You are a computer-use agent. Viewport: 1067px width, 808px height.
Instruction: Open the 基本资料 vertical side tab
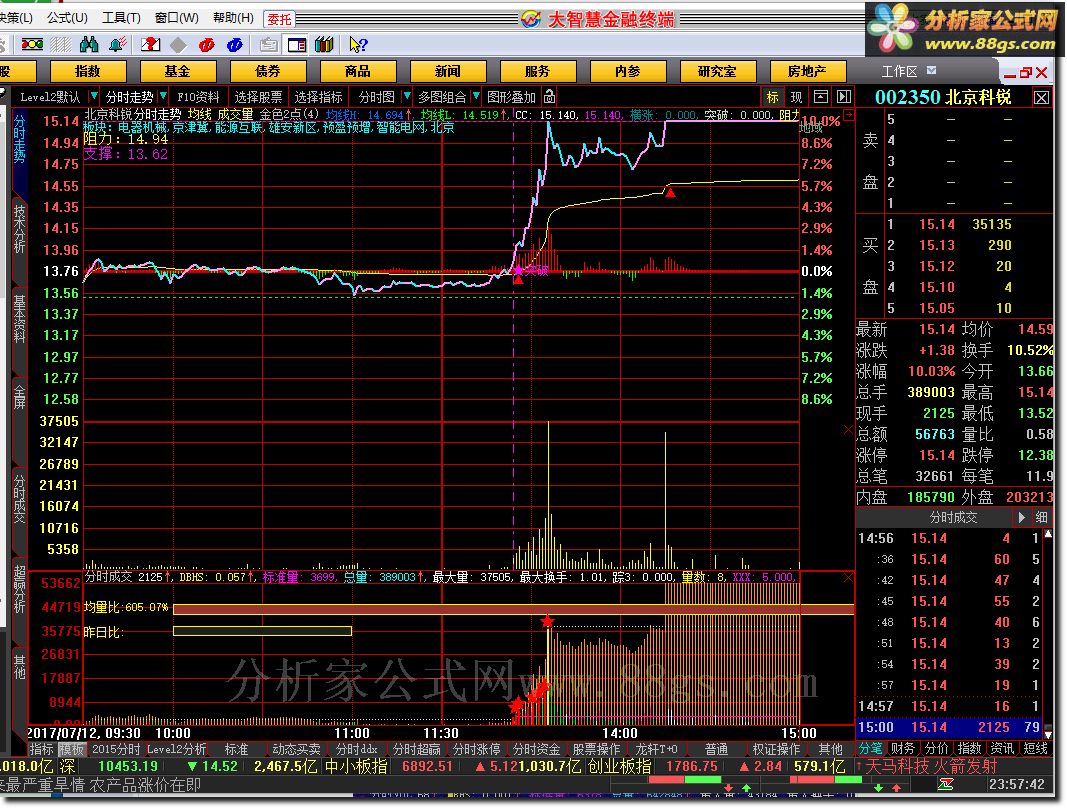pyautogui.click(x=19, y=319)
